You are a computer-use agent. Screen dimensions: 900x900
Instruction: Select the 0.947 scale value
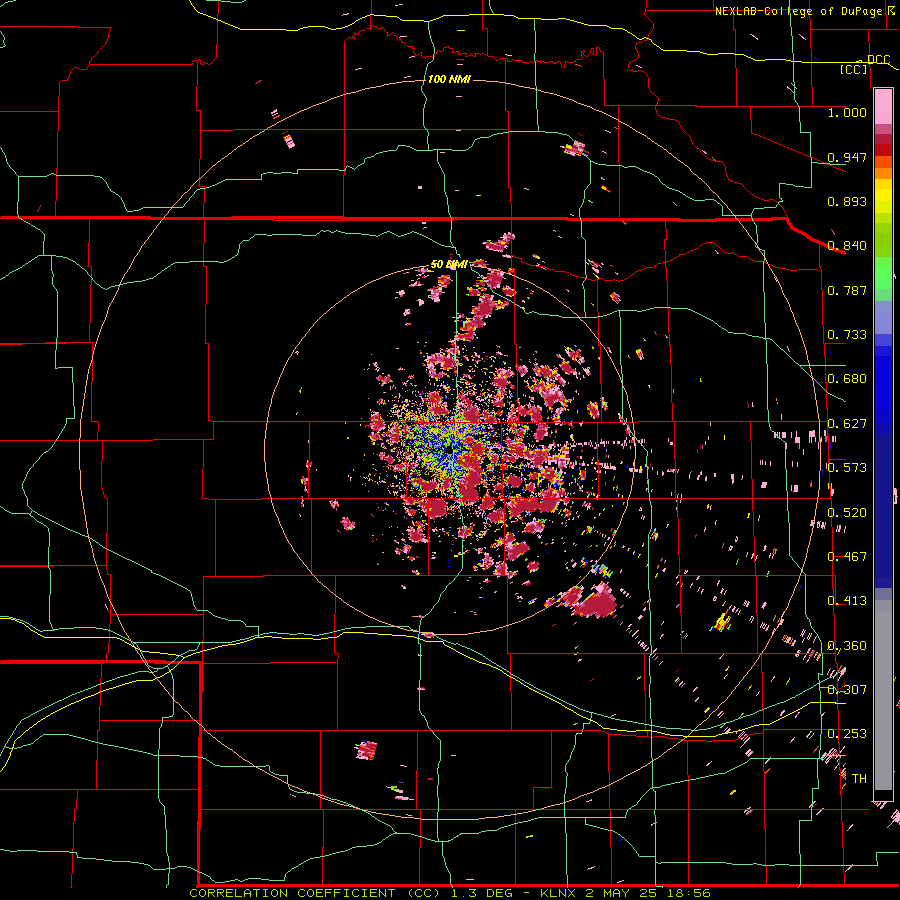click(x=847, y=157)
